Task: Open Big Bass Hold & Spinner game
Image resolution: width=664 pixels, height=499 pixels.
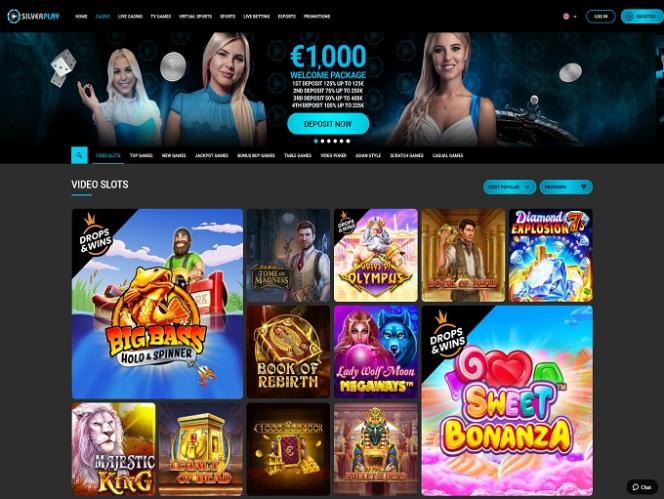Action: click(x=157, y=303)
